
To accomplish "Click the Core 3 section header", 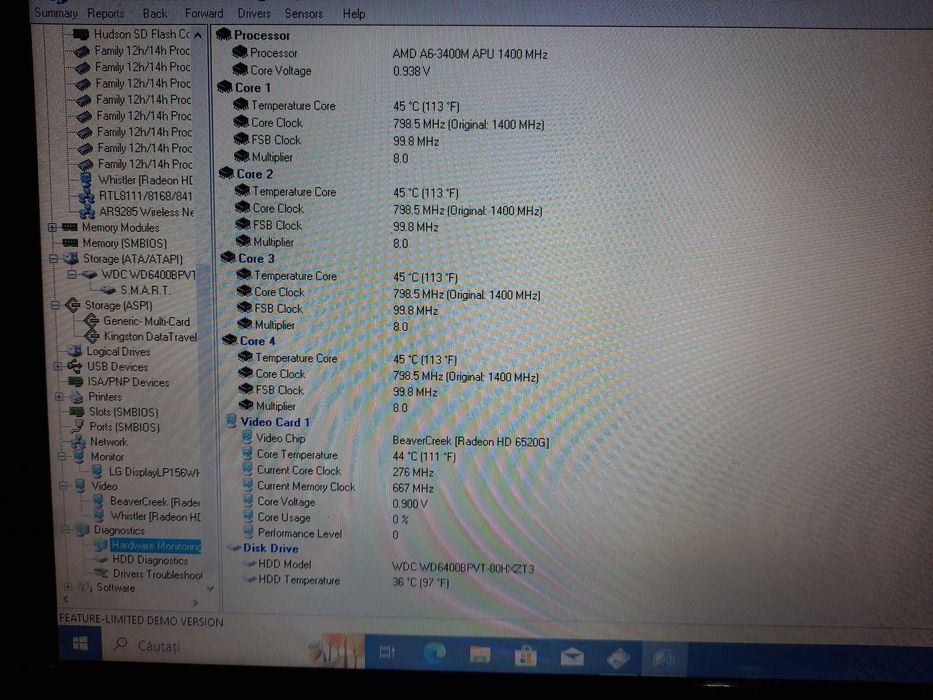I will [x=256, y=258].
